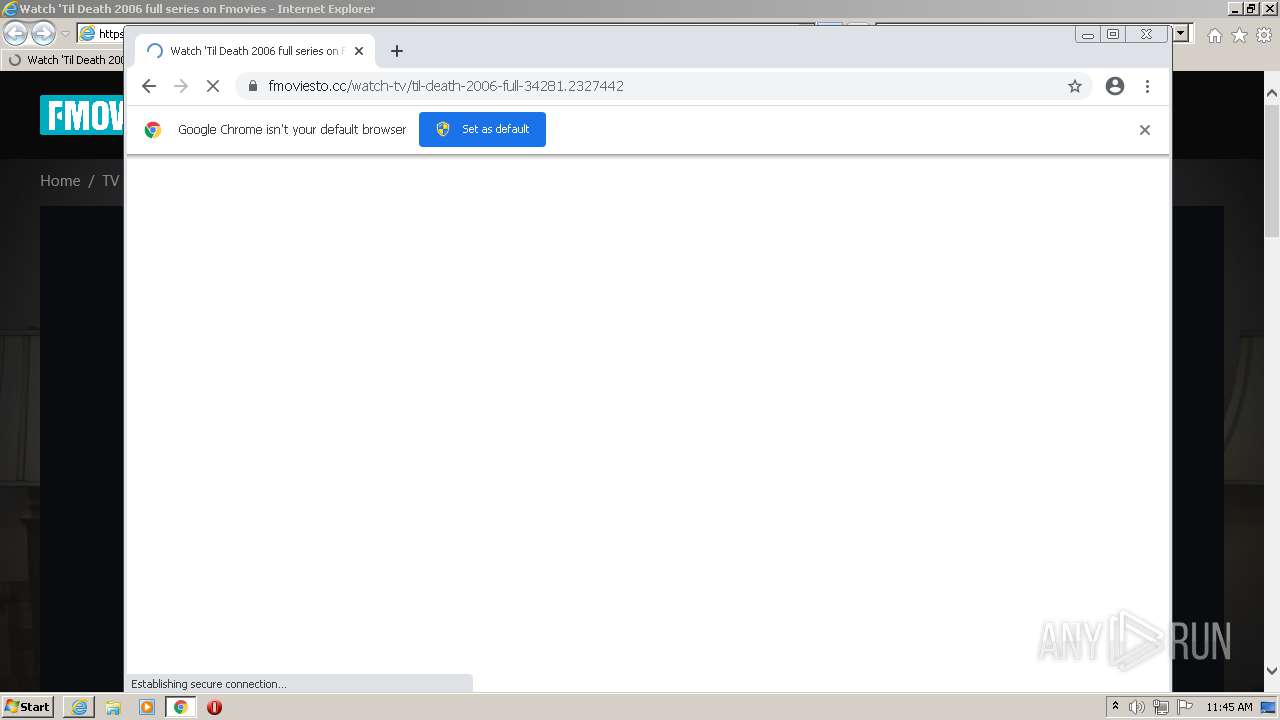Open Internet Explorer Home icon
The image size is (1280, 720).
(1214, 35)
